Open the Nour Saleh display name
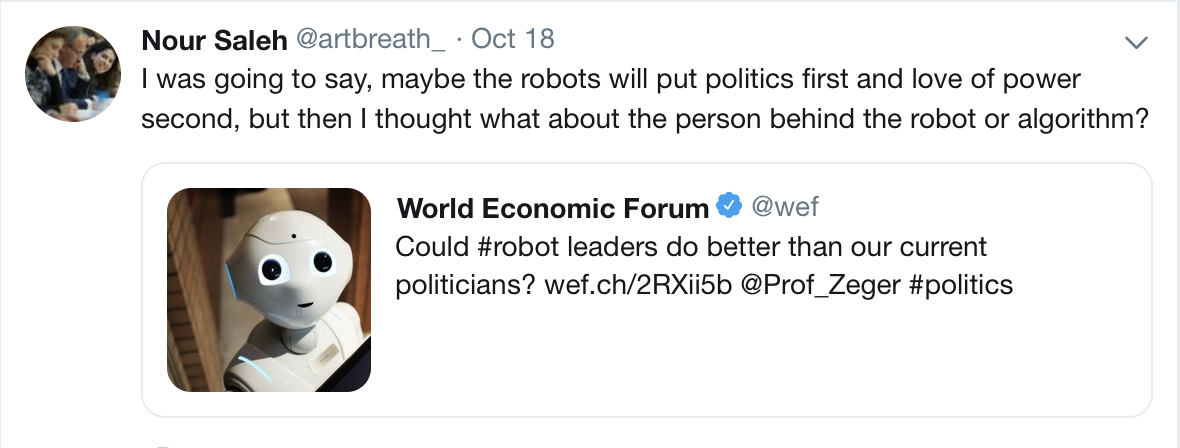 (x=211, y=39)
